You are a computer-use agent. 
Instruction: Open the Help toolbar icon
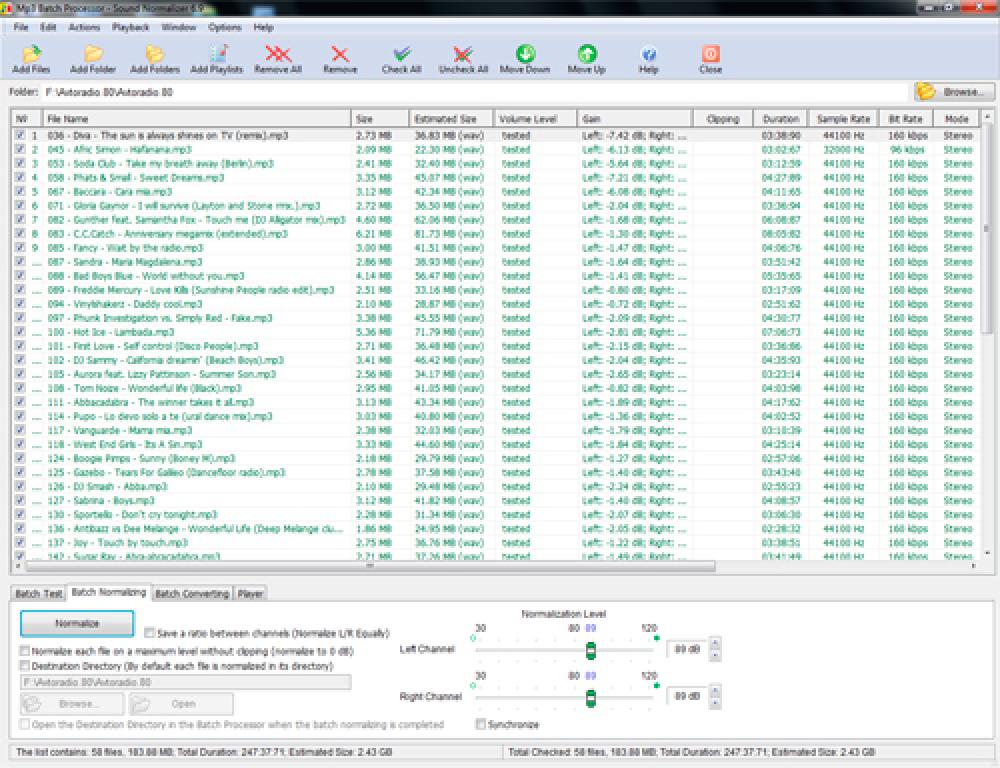tap(648, 56)
